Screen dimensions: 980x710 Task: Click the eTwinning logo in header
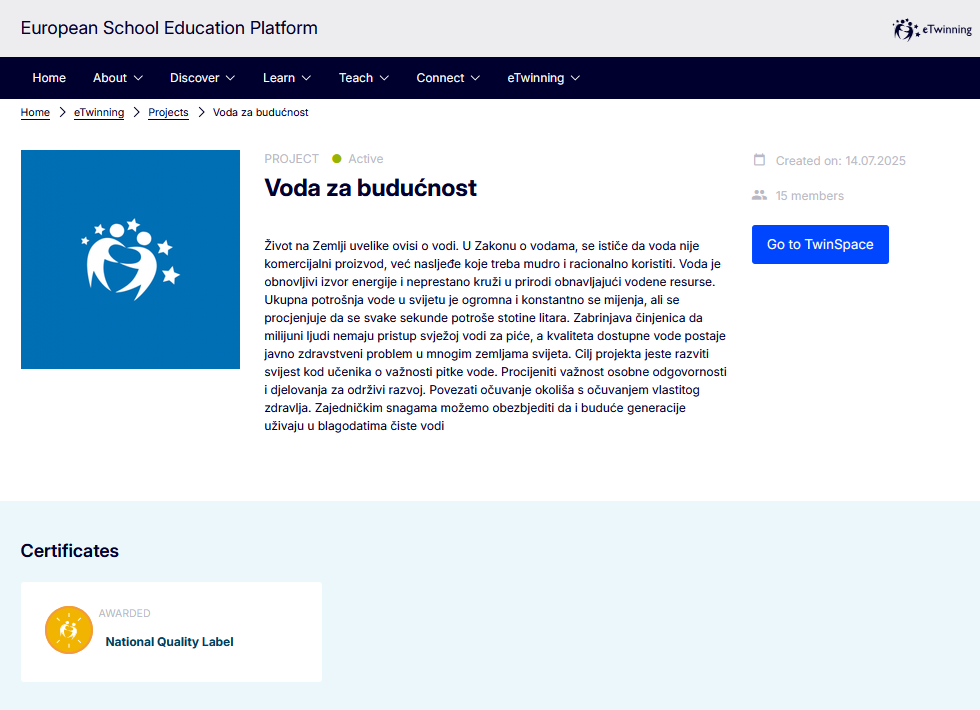point(932,29)
